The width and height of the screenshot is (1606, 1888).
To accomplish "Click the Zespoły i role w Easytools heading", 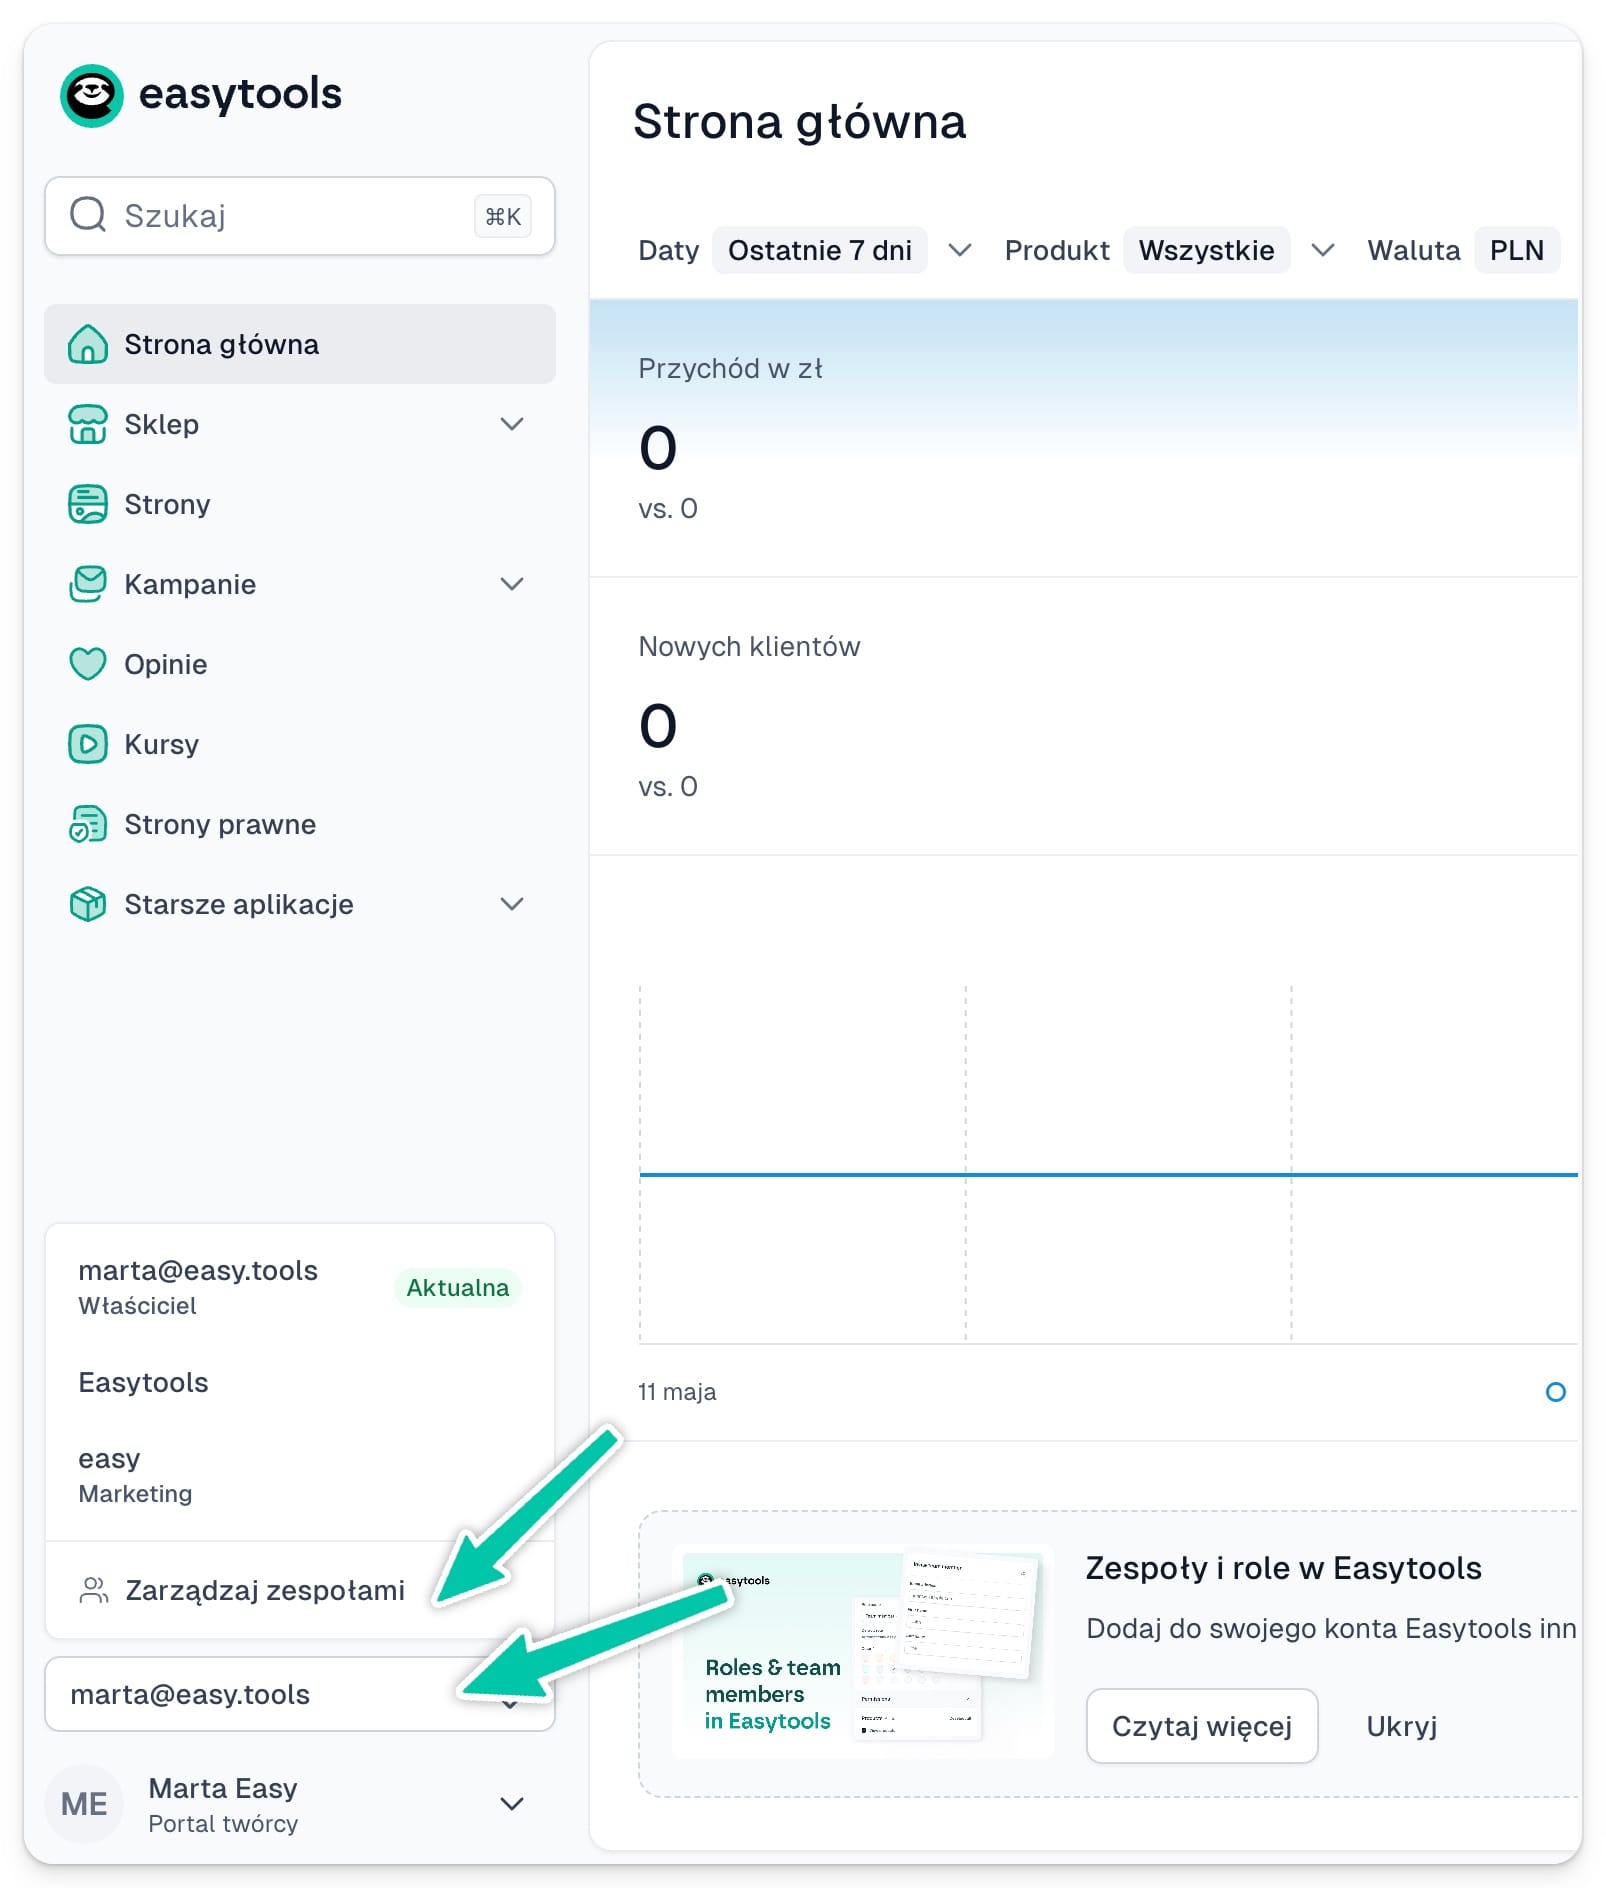I will coord(1283,1567).
